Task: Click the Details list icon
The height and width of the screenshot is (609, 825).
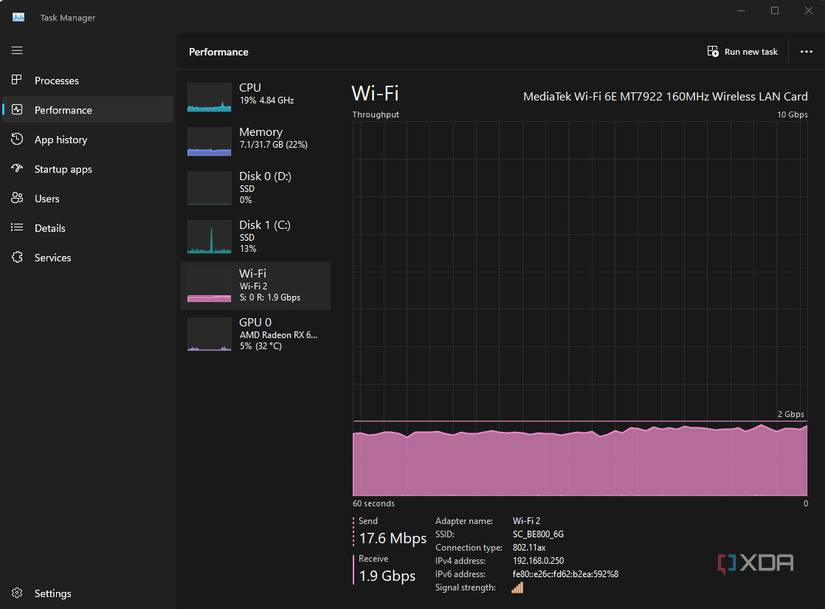Action: click(17, 227)
